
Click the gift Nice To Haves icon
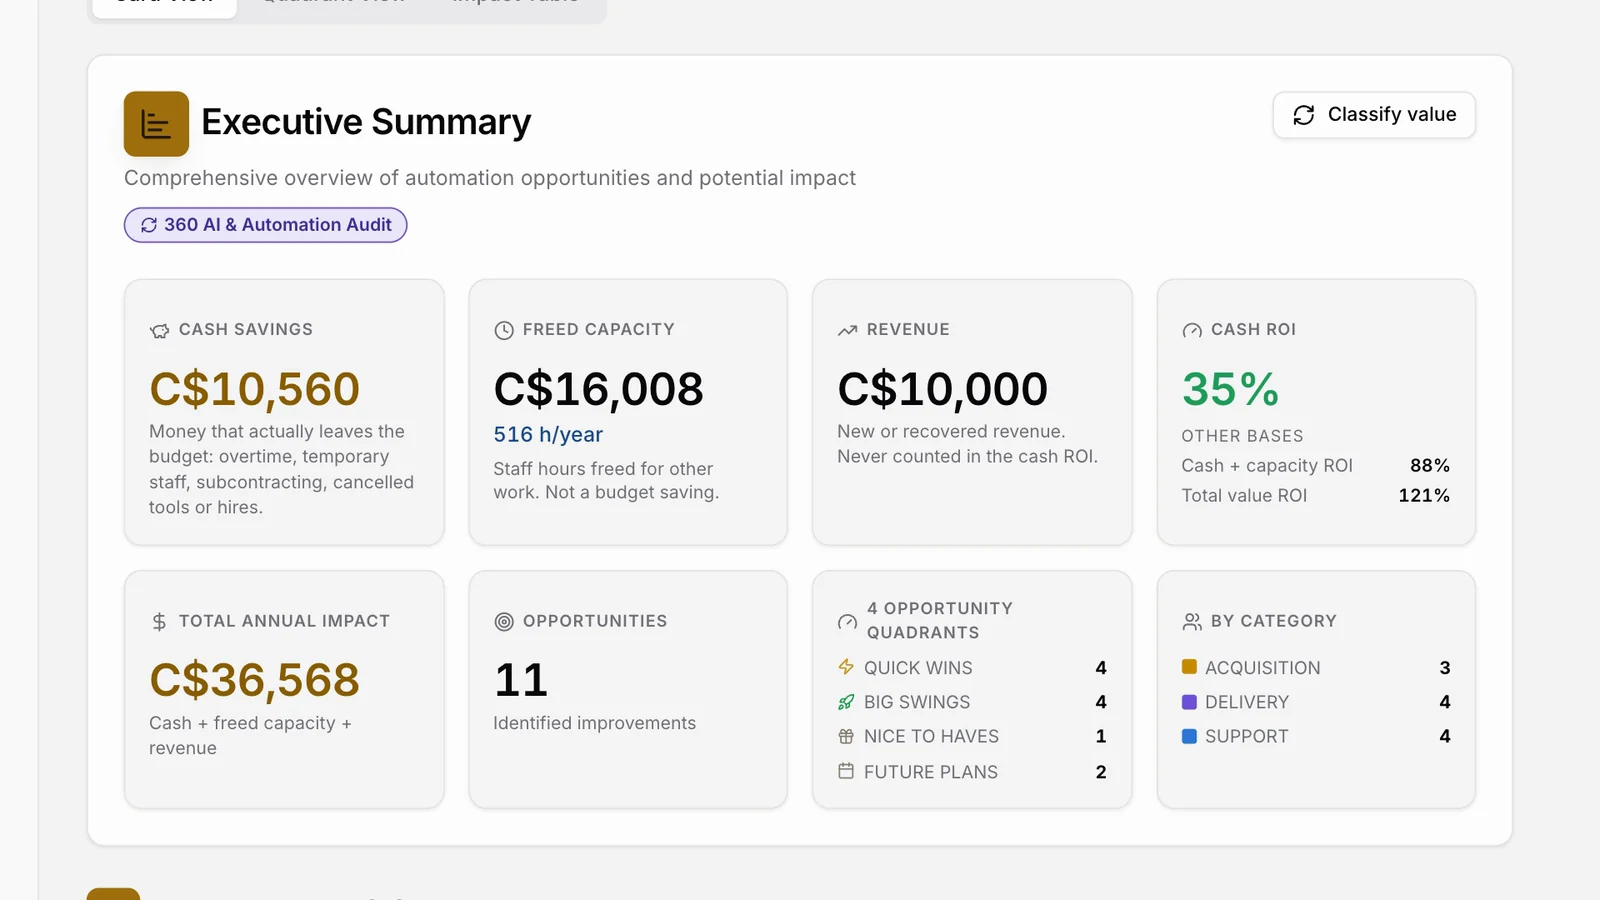pos(846,736)
